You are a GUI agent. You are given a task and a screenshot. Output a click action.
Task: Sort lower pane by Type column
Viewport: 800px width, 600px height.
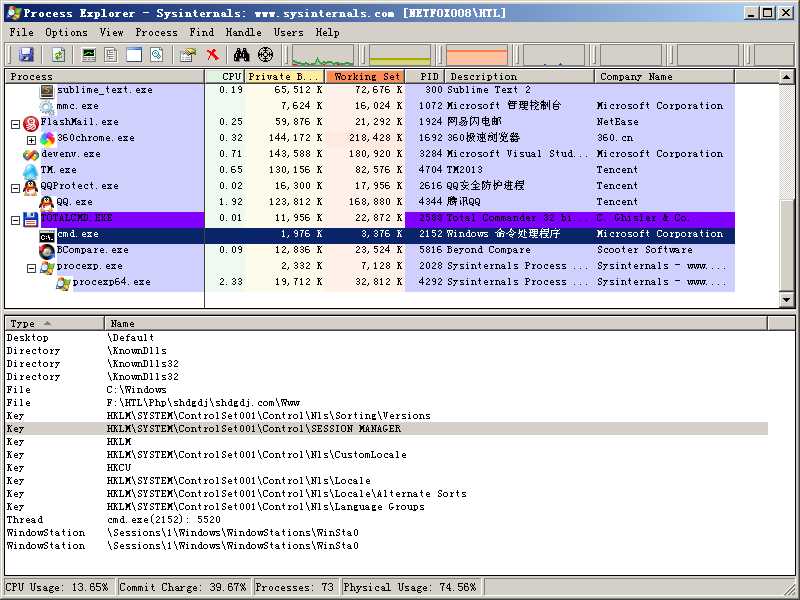pos(55,323)
